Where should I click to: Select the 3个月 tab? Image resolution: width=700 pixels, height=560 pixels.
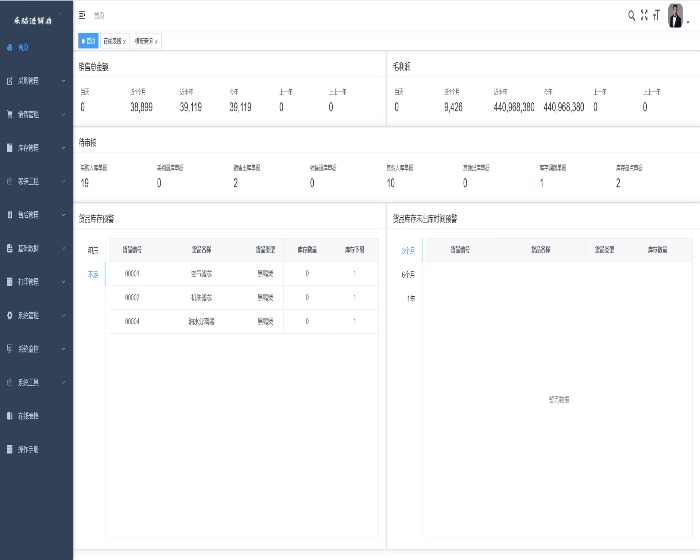(x=408, y=251)
